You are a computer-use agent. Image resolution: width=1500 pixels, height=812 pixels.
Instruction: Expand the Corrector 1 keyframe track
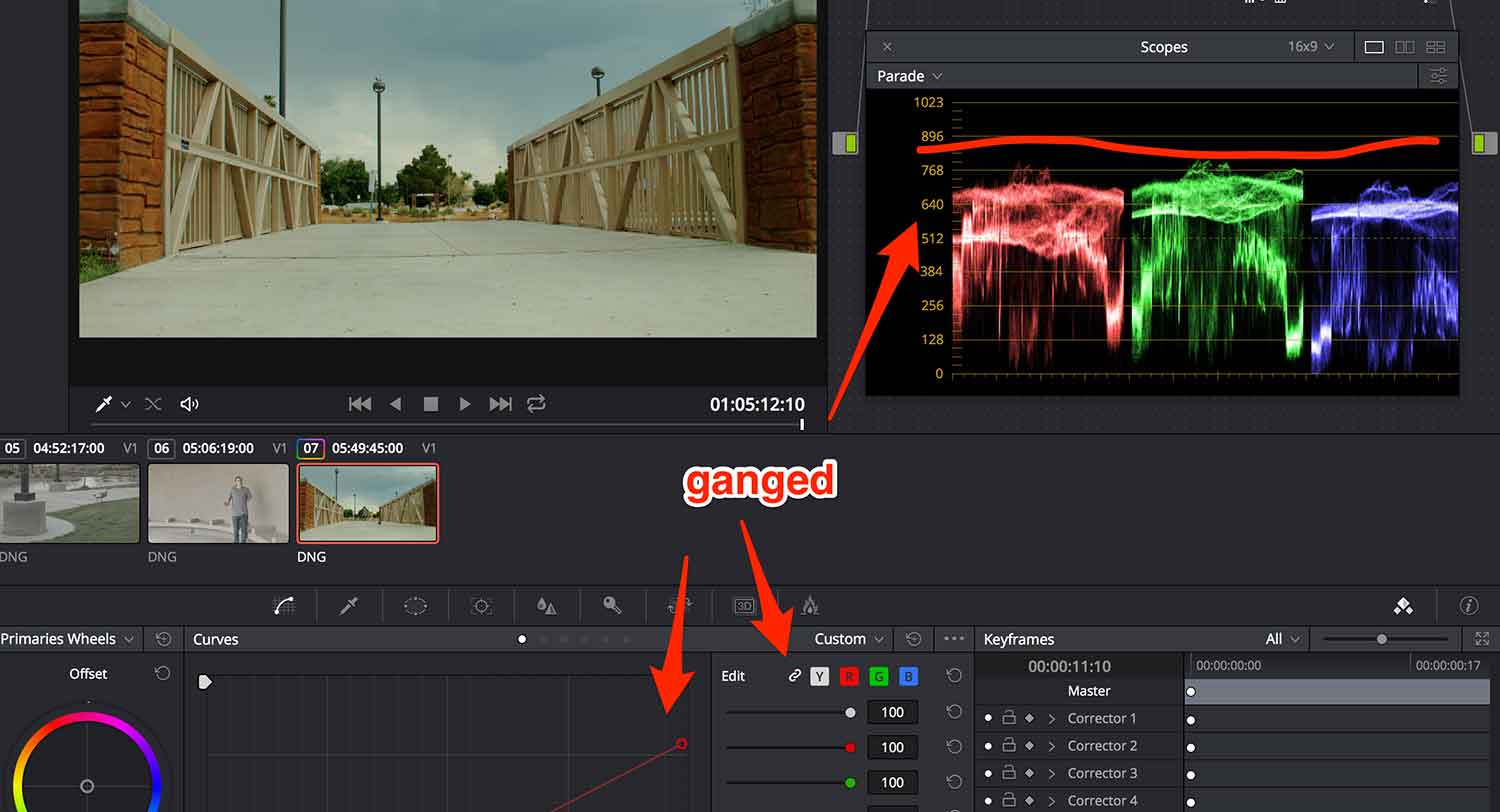(x=1052, y=718)
